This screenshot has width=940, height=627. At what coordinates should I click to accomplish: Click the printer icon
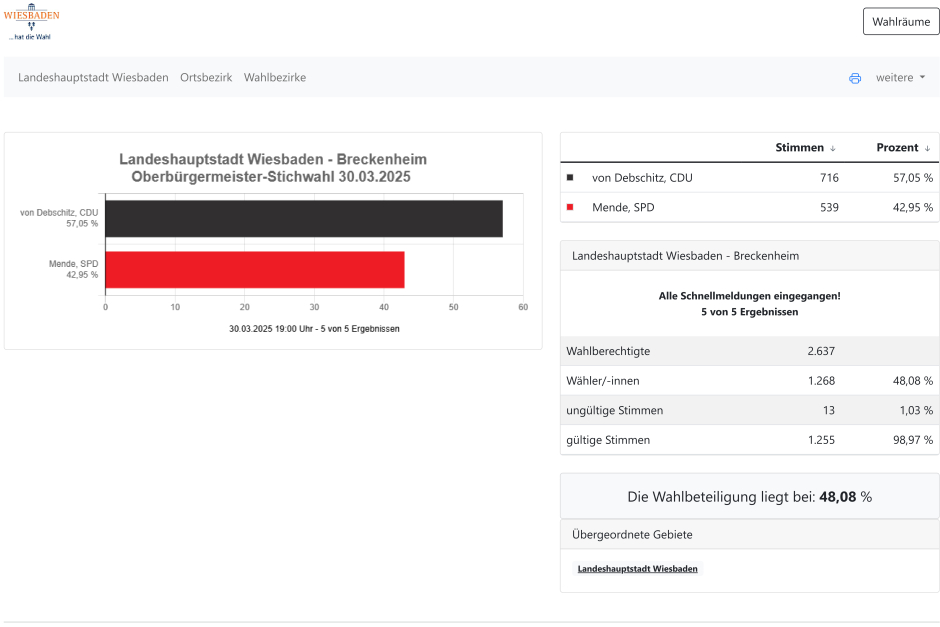[x=855, y=78]
